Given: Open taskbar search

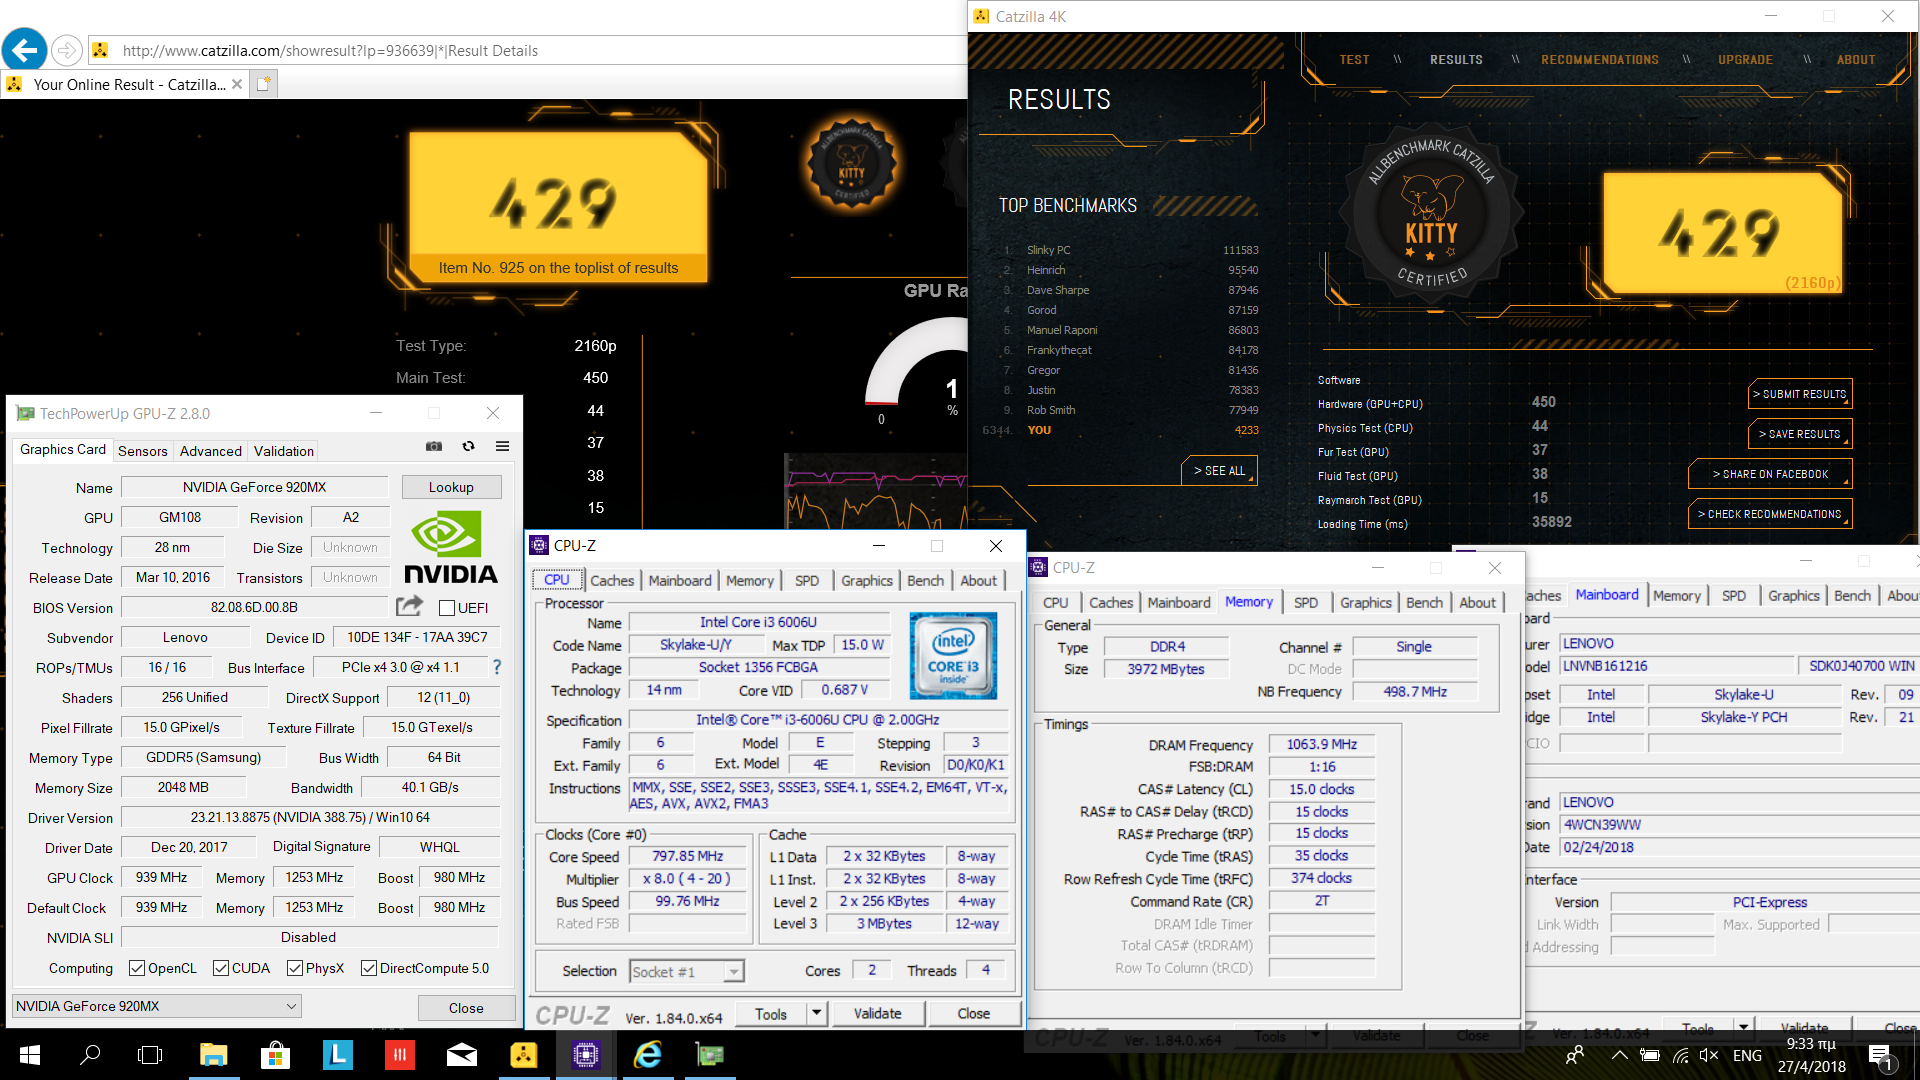Looking at the screenshot, I should pyautogui.click(x=90, y=1055).
